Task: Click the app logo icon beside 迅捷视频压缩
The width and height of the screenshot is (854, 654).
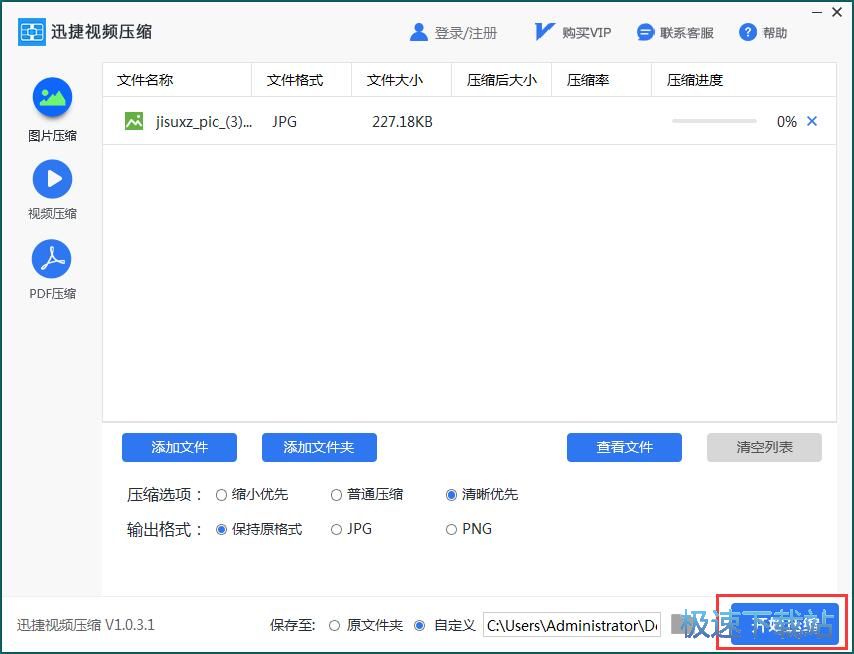Action: [32, 32]
